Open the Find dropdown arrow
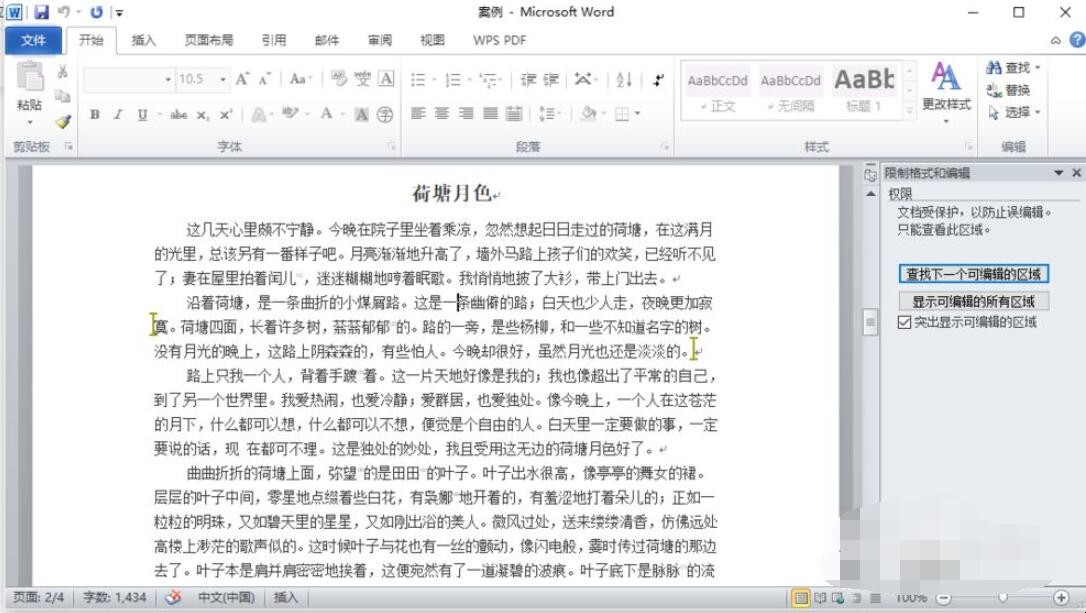Image resolution: width=1086 pixels, height=613 pixels. click(1038, 68)
